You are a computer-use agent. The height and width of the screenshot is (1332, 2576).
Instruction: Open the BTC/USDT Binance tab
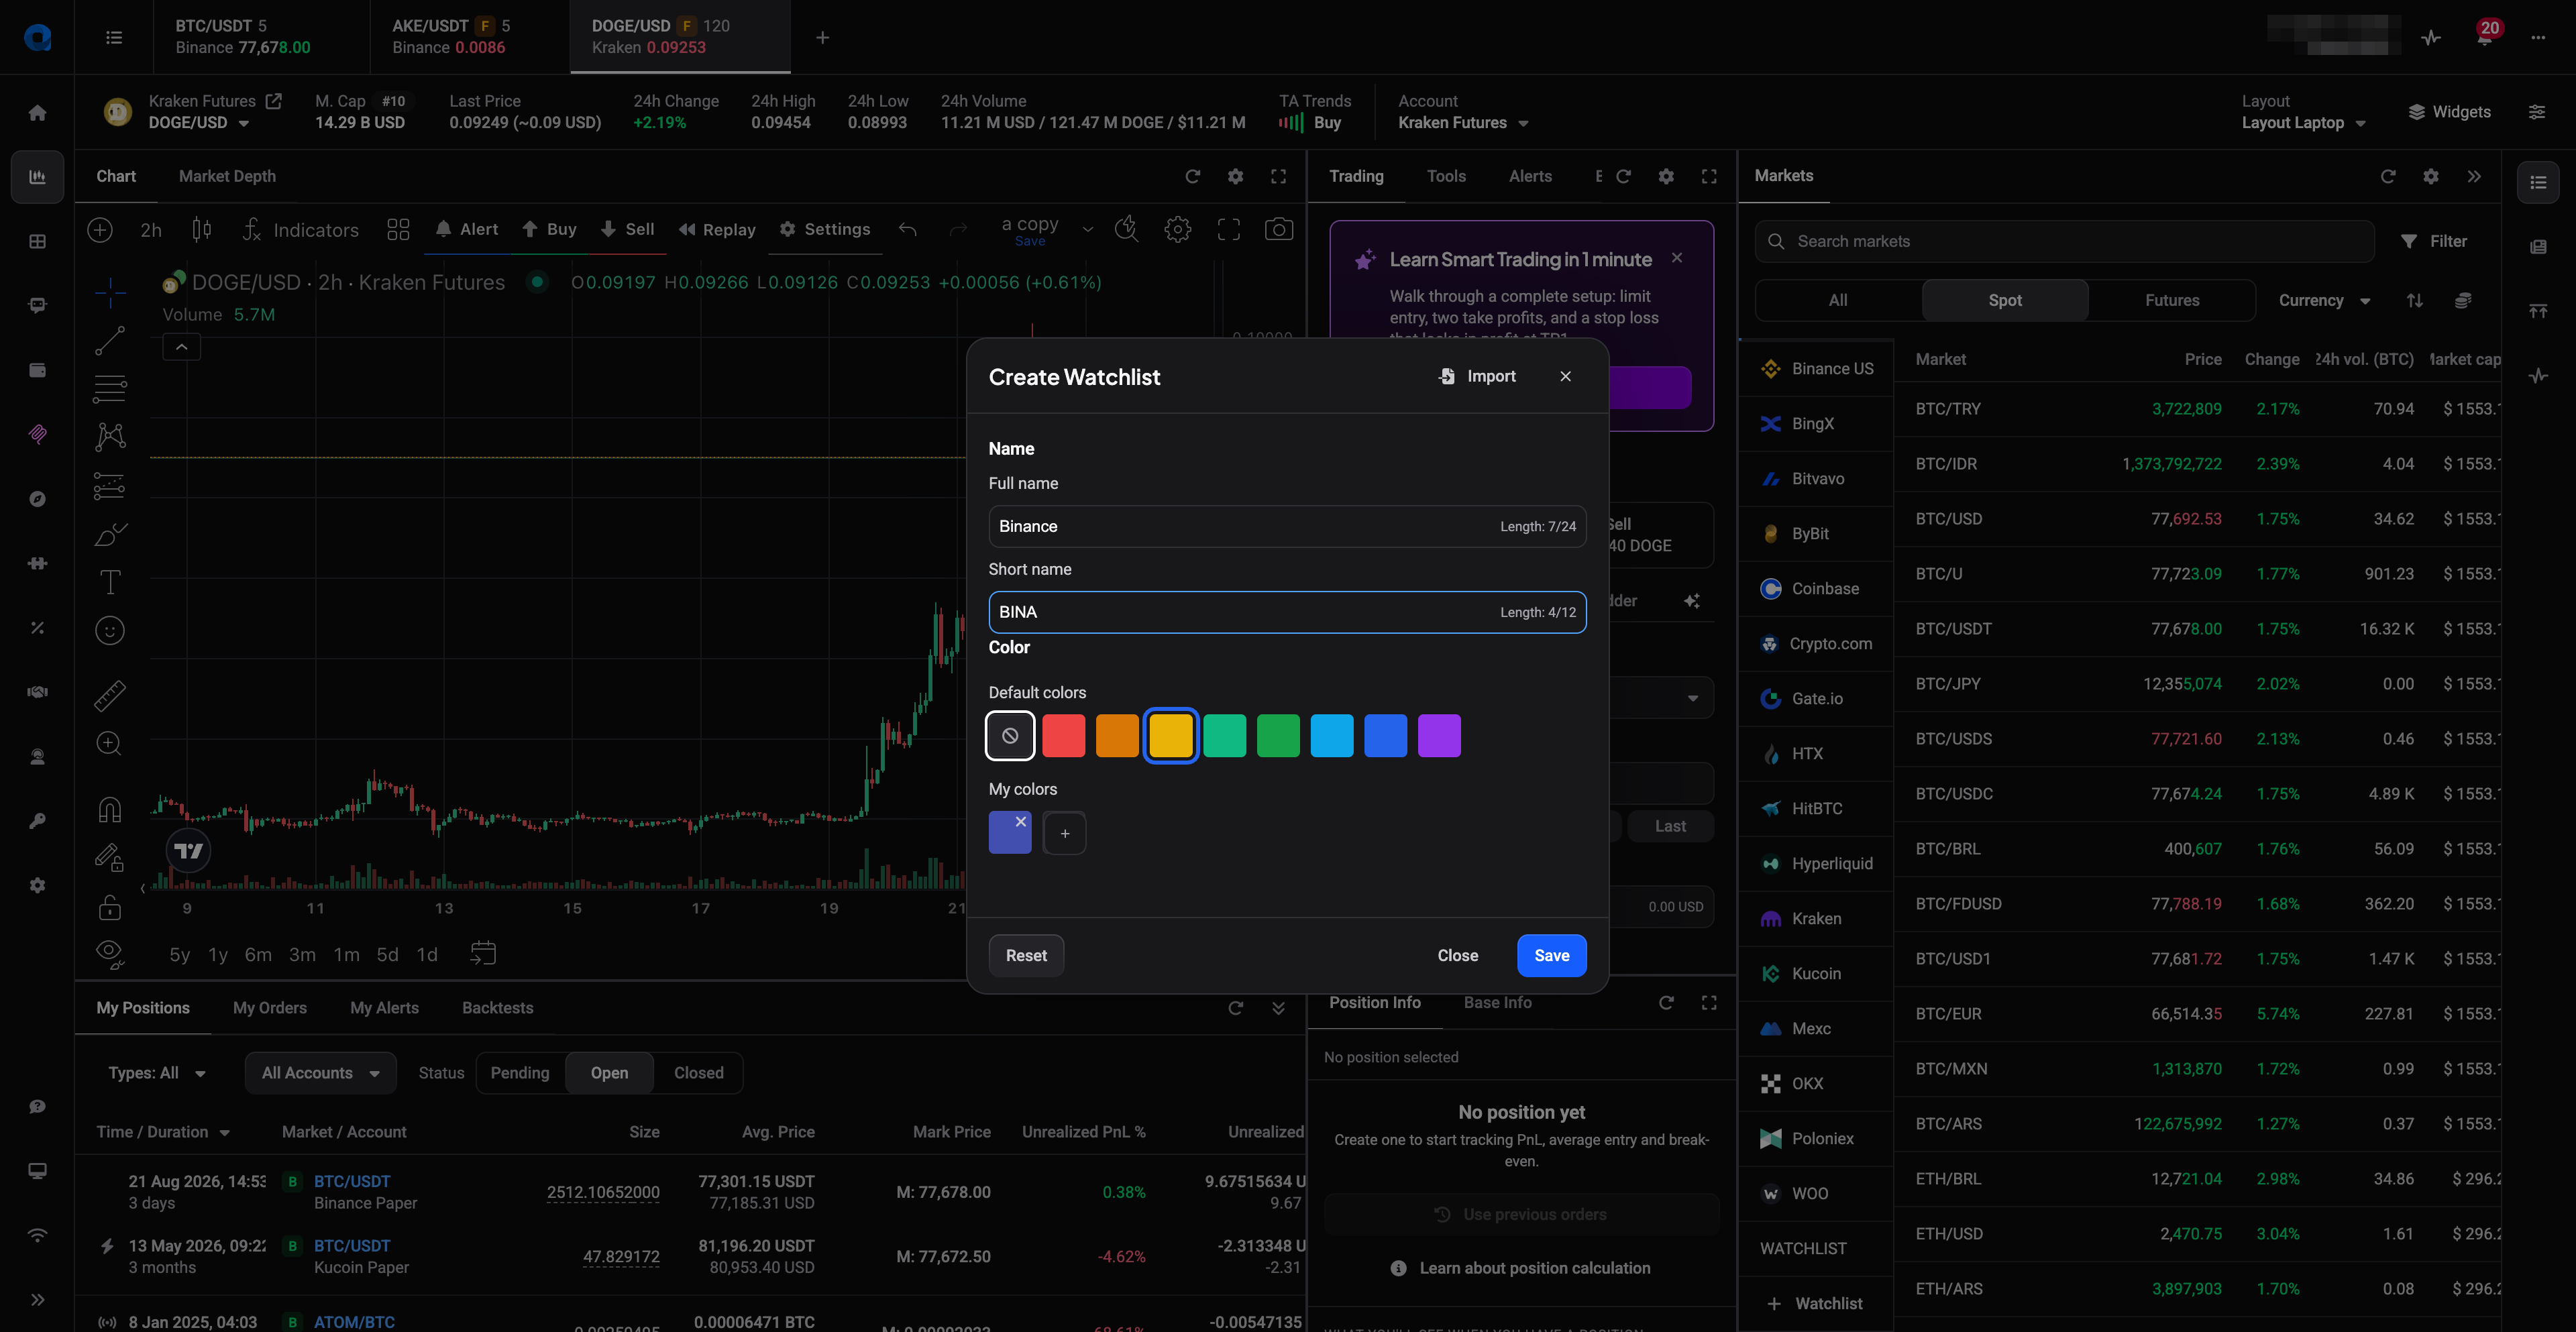pos(261,37)
